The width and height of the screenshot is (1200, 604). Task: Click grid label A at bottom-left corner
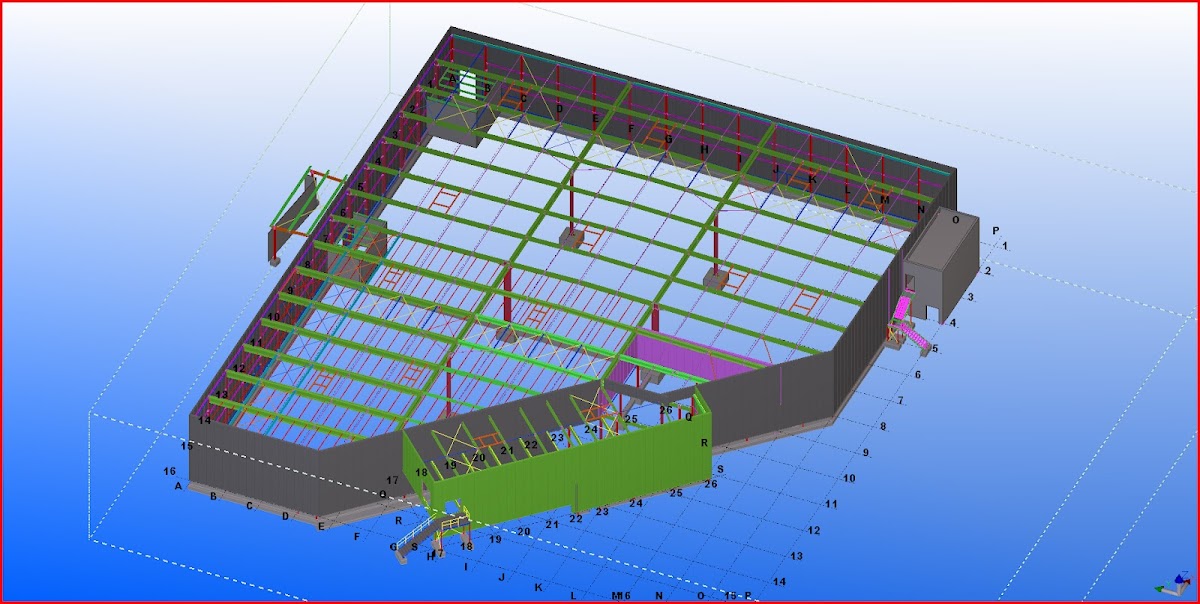[x=178, y=487]
